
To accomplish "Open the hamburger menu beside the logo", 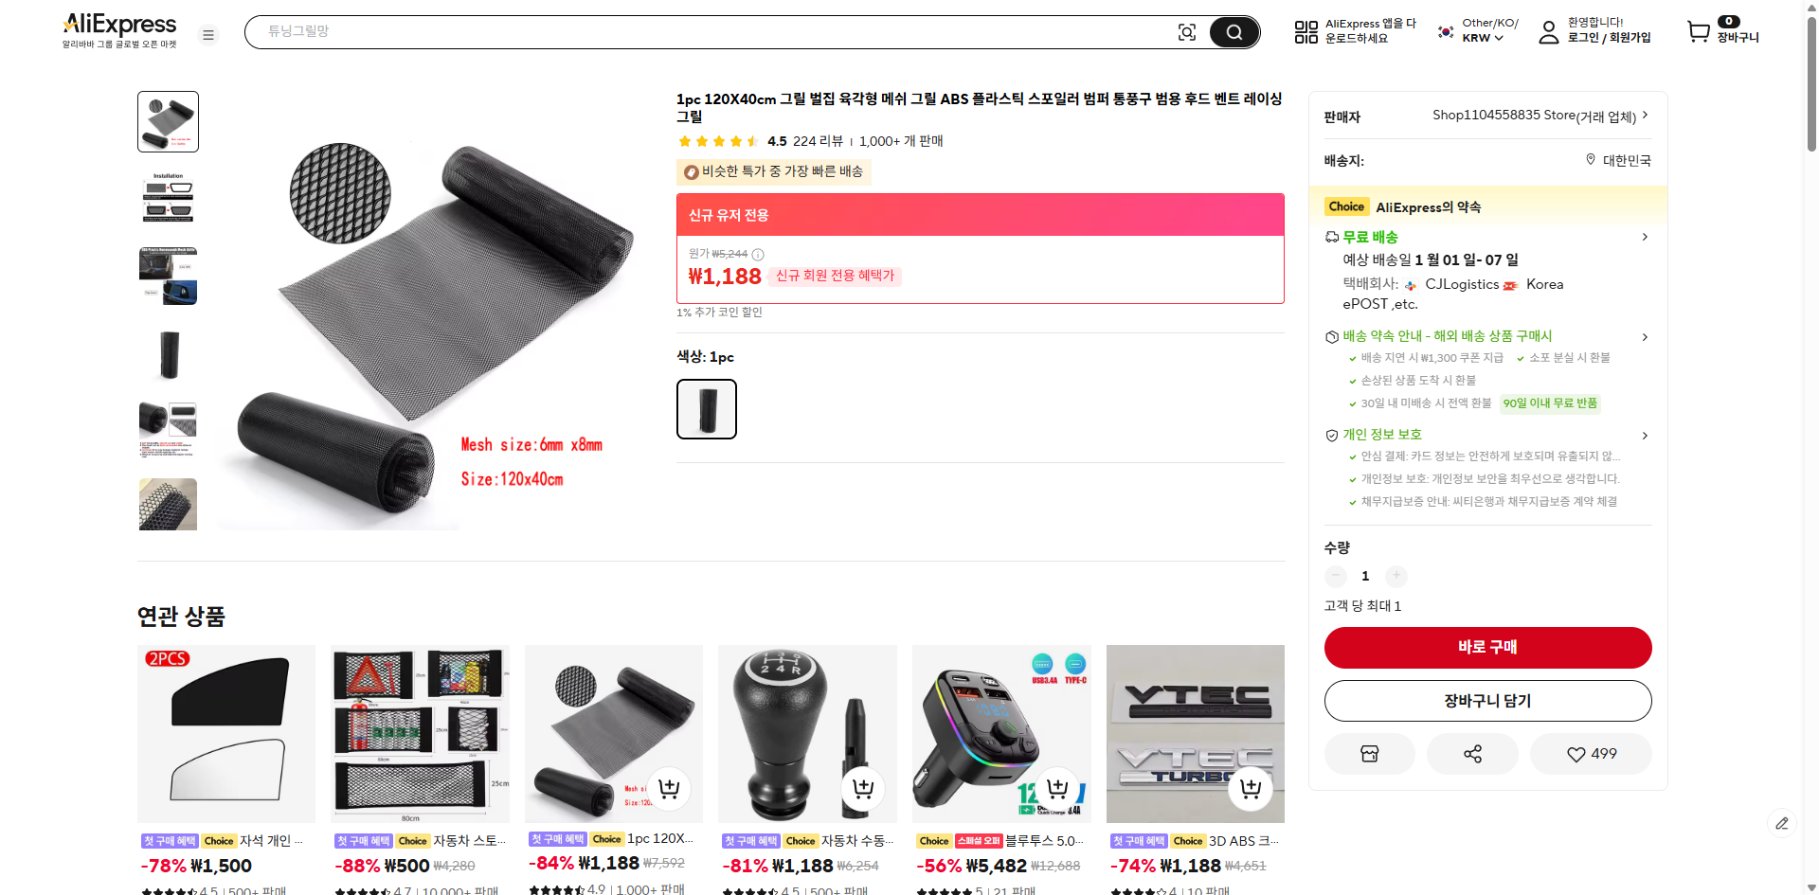I will coord(208,34).
